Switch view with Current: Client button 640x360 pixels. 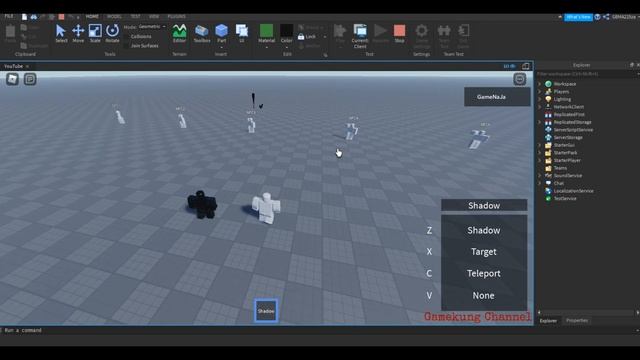coord(360,36)
